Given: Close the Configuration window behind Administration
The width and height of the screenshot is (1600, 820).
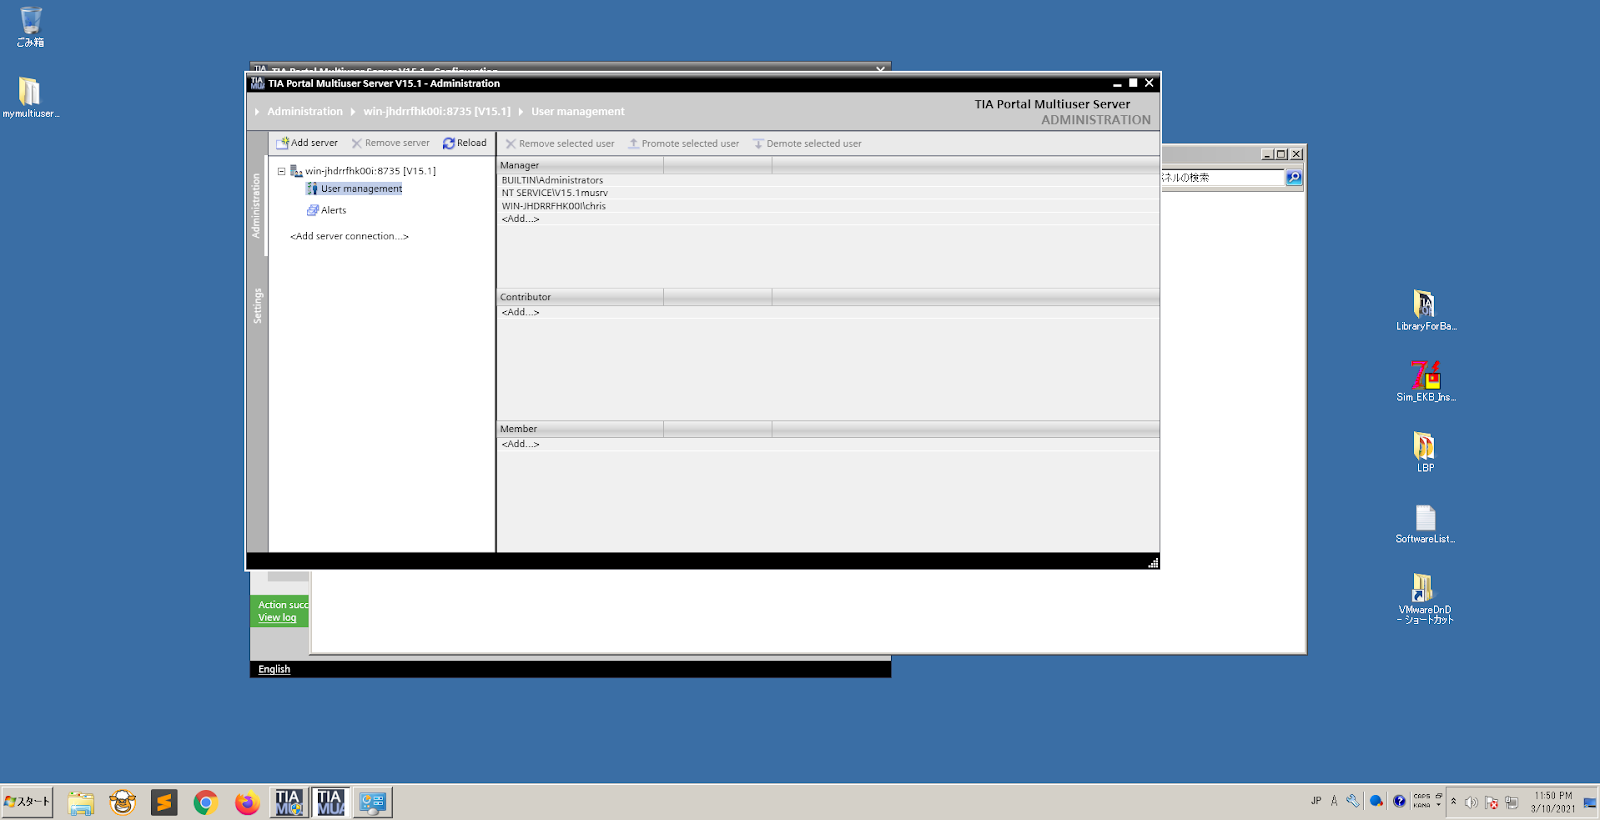Looking at the screenshot, I should click(880, 69).
